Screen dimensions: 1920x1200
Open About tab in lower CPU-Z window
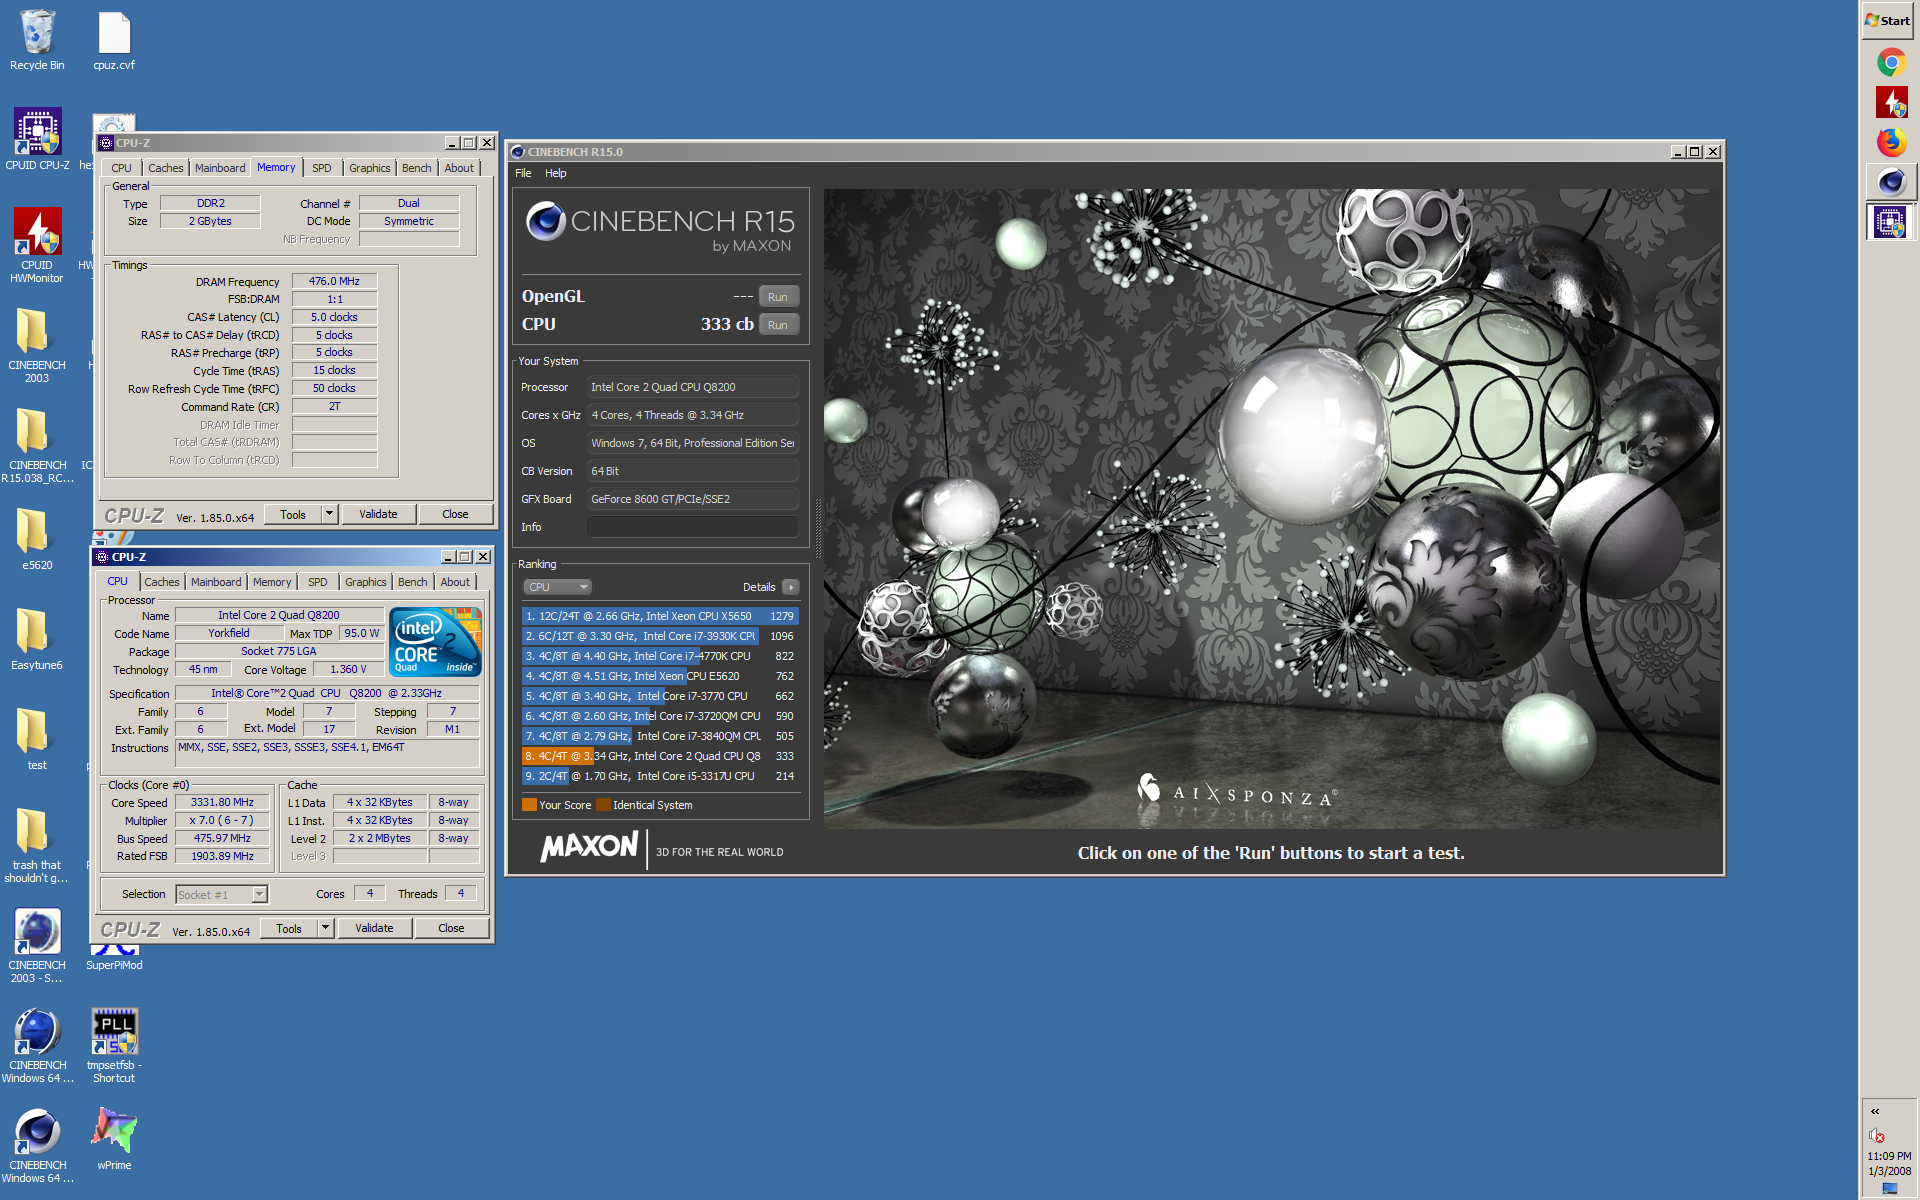click(x=455, y=582)
